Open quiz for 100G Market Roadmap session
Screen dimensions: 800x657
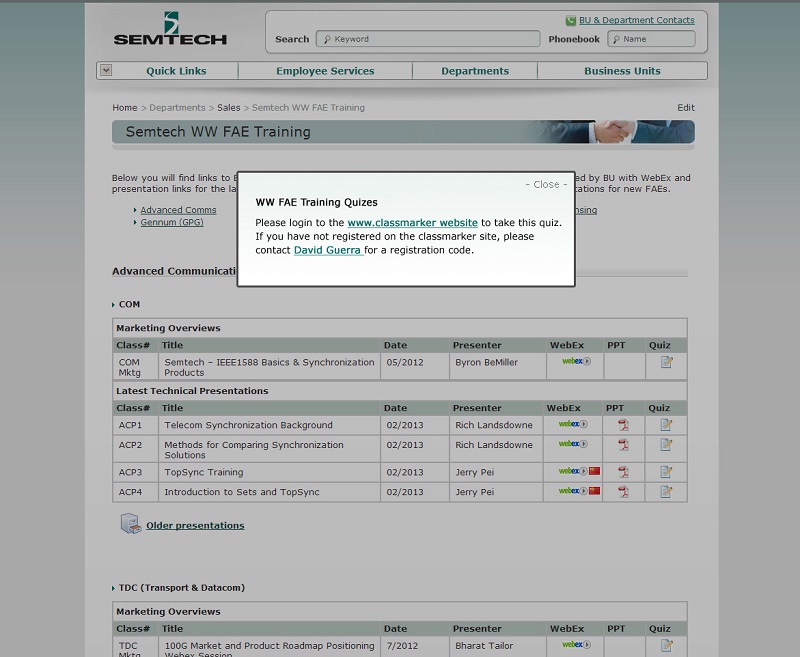pos(666,646)
